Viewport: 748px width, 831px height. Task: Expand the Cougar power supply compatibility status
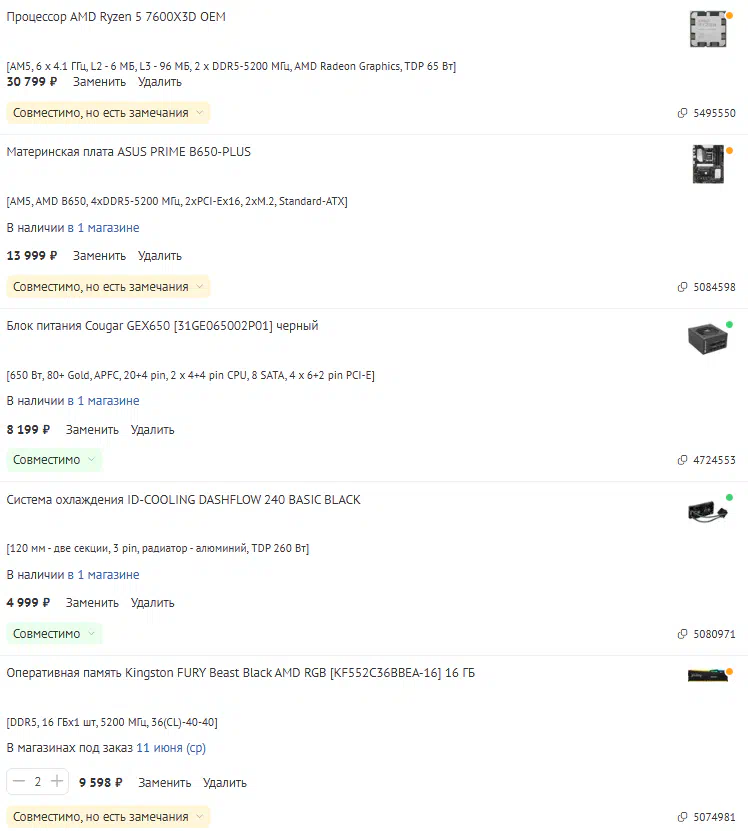click(x=54, y=460)
